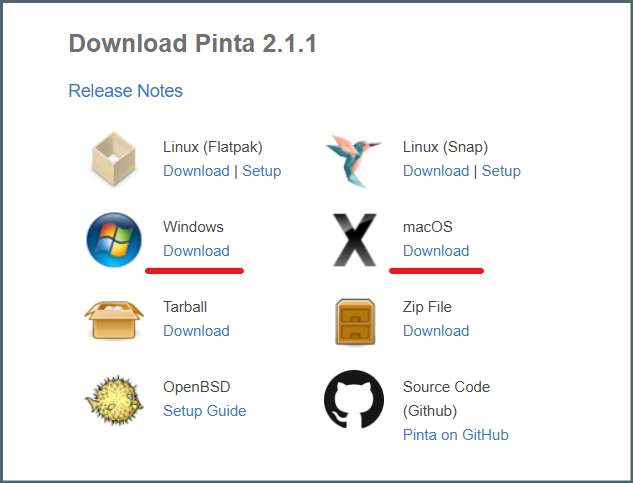Viewport: 633px width, 483px height.
Task: Click the Tarball cardboard box icon
Action: point(114,320)
